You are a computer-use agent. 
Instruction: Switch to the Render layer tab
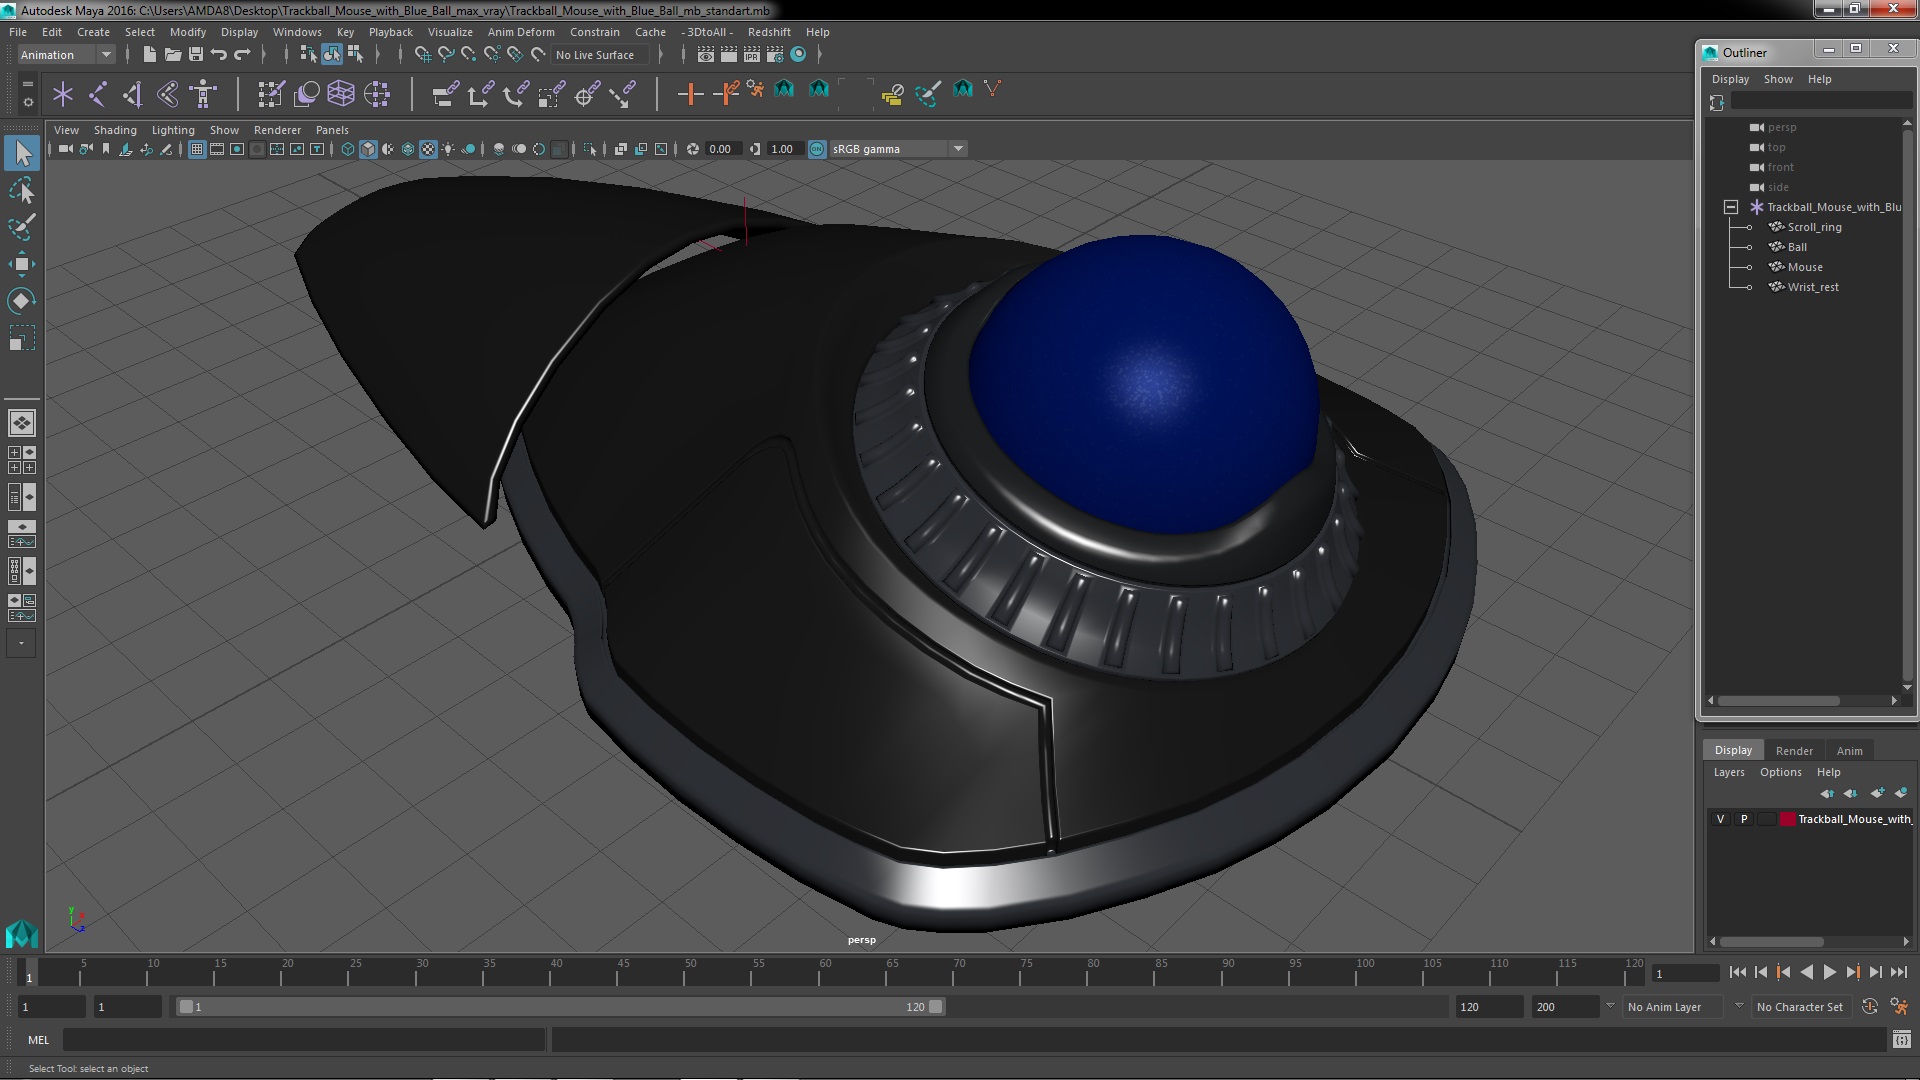point(1794,751)
